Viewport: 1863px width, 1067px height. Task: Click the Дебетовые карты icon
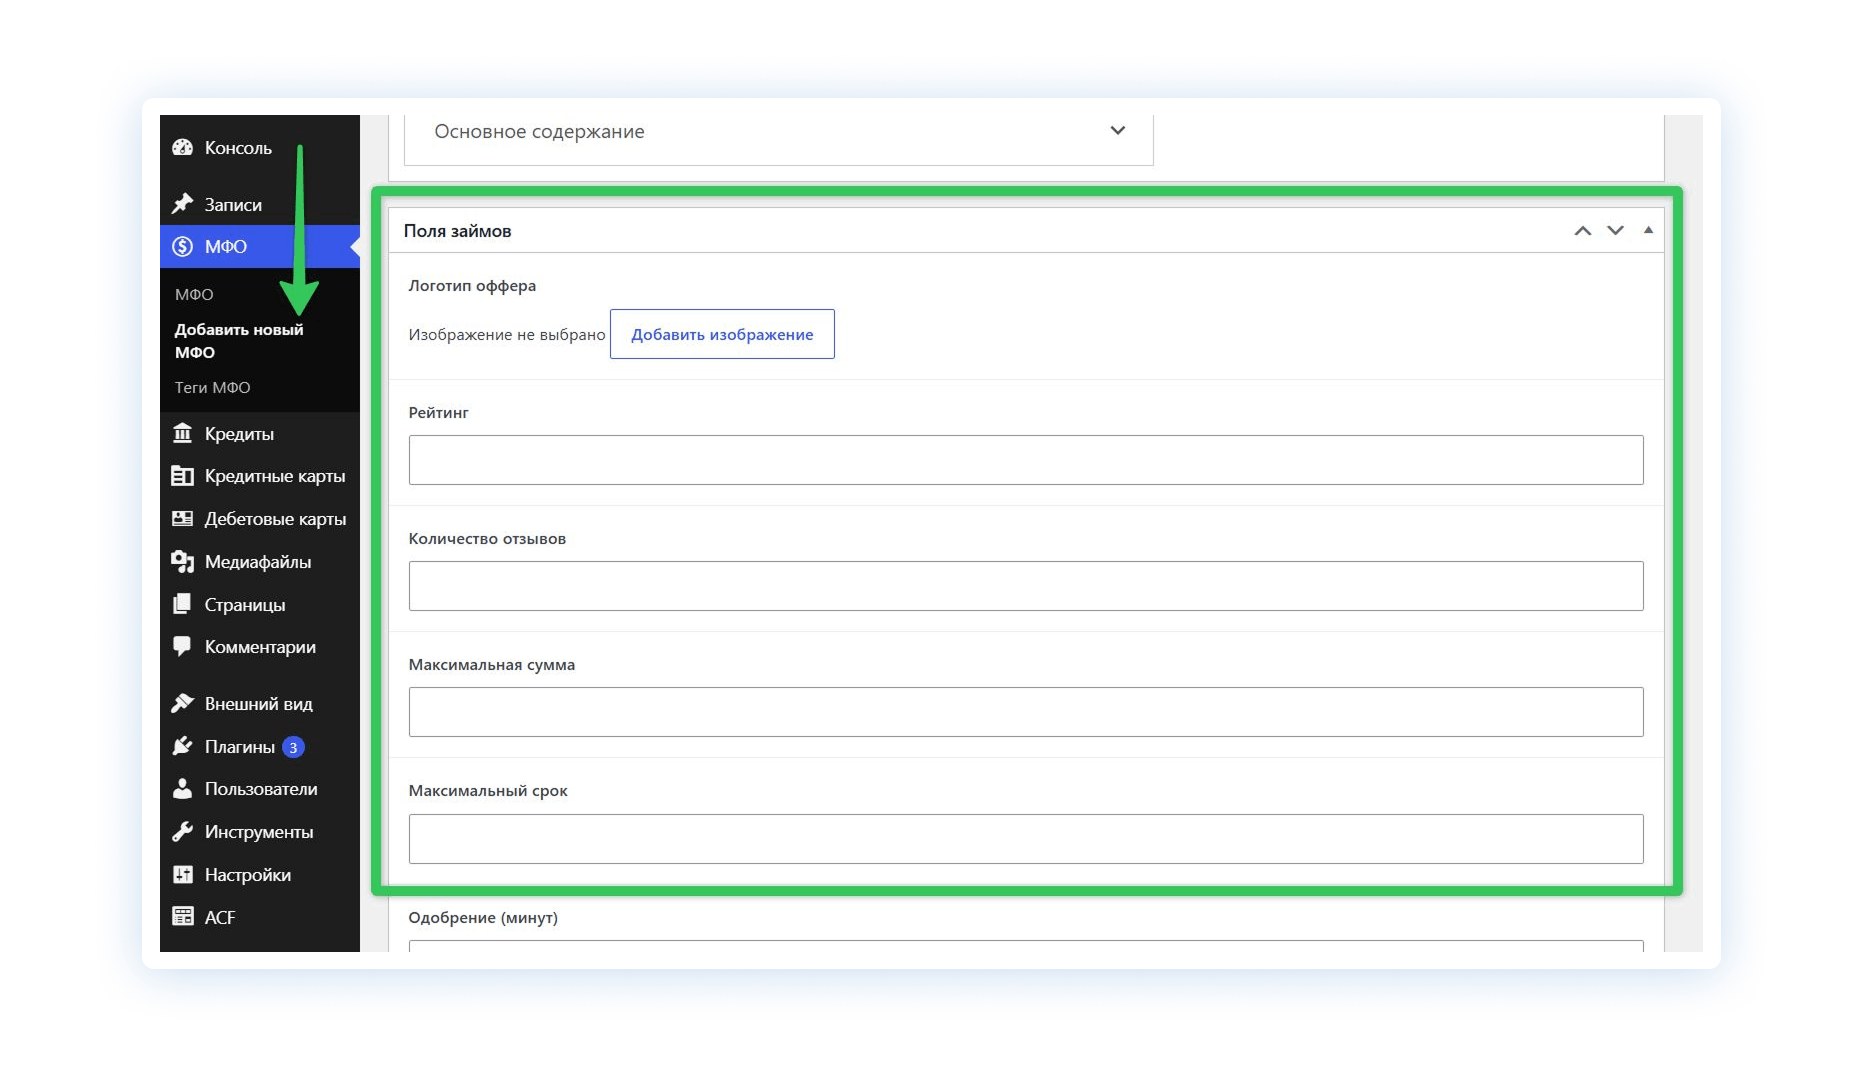pyautogui.click(x=182, y=519)
